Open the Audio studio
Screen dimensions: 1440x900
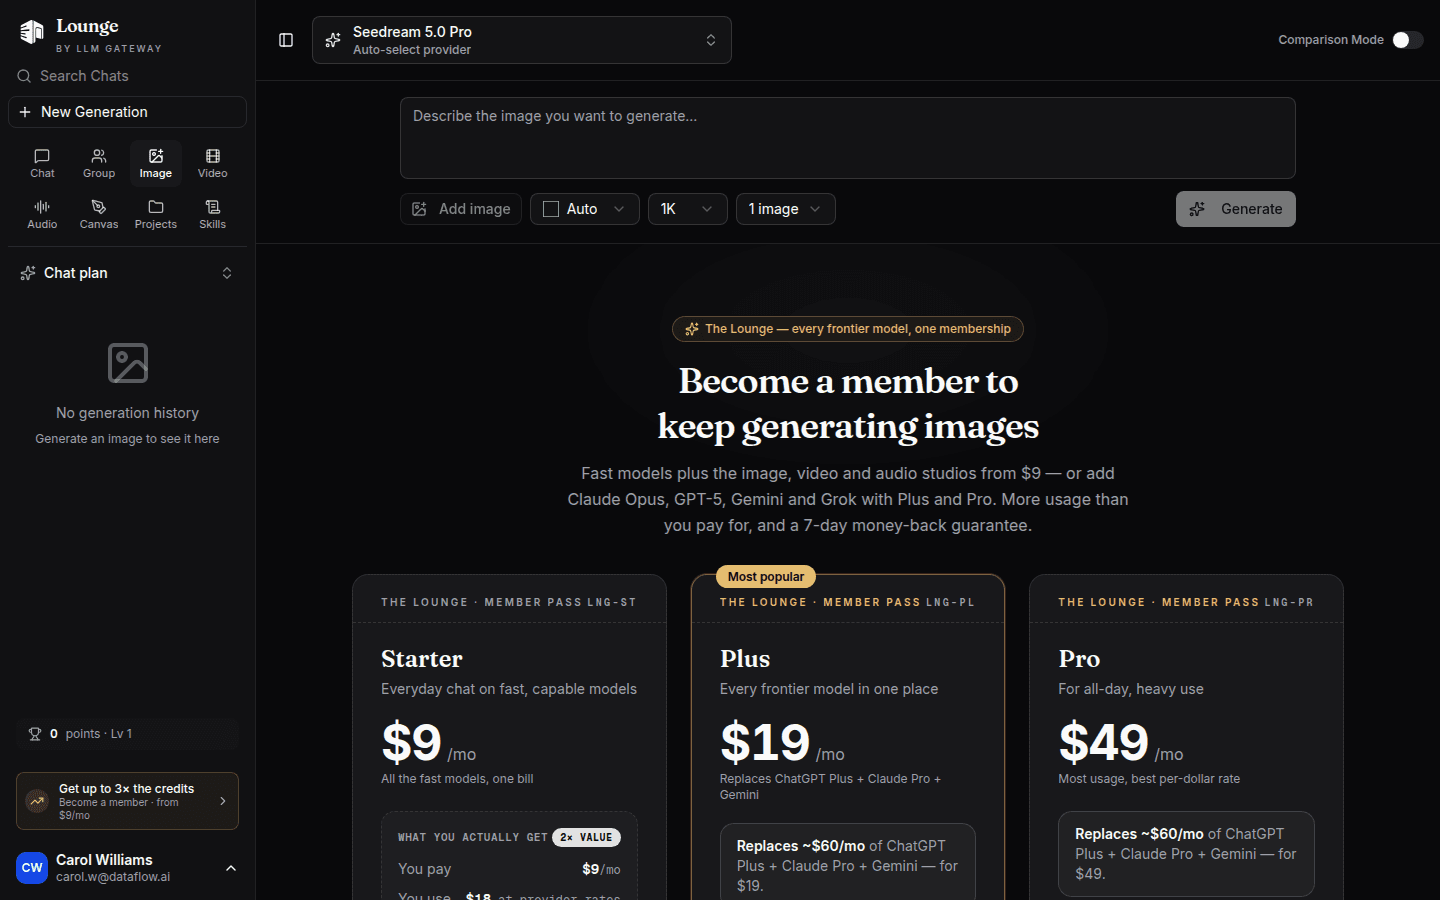[x=42, y=214]
